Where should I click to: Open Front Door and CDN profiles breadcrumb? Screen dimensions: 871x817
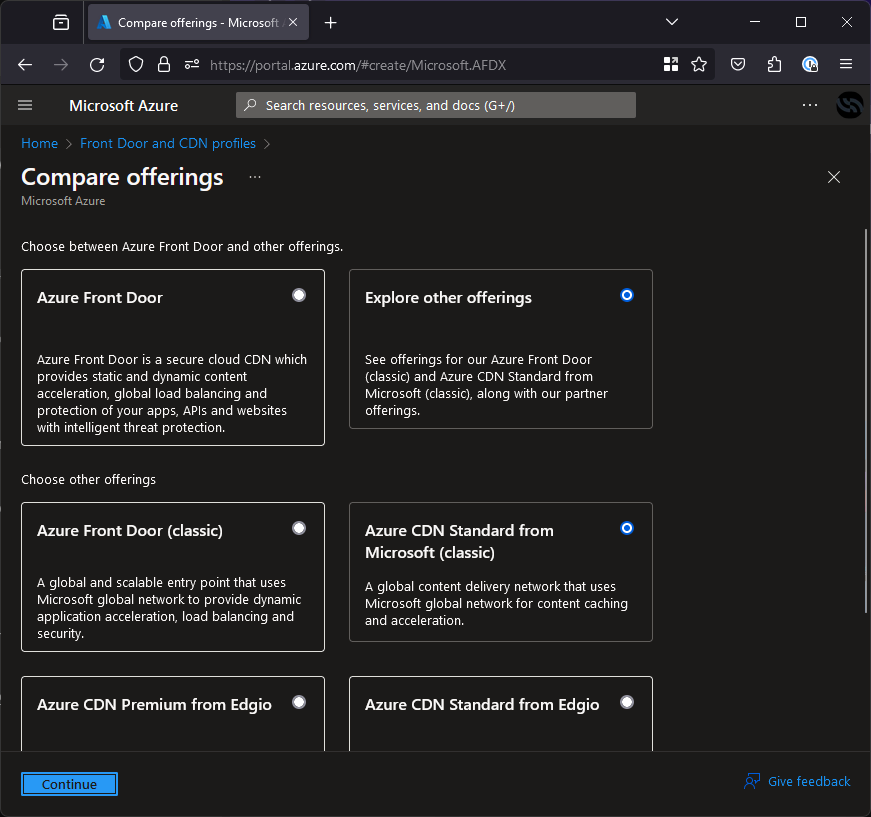[168, 143]
